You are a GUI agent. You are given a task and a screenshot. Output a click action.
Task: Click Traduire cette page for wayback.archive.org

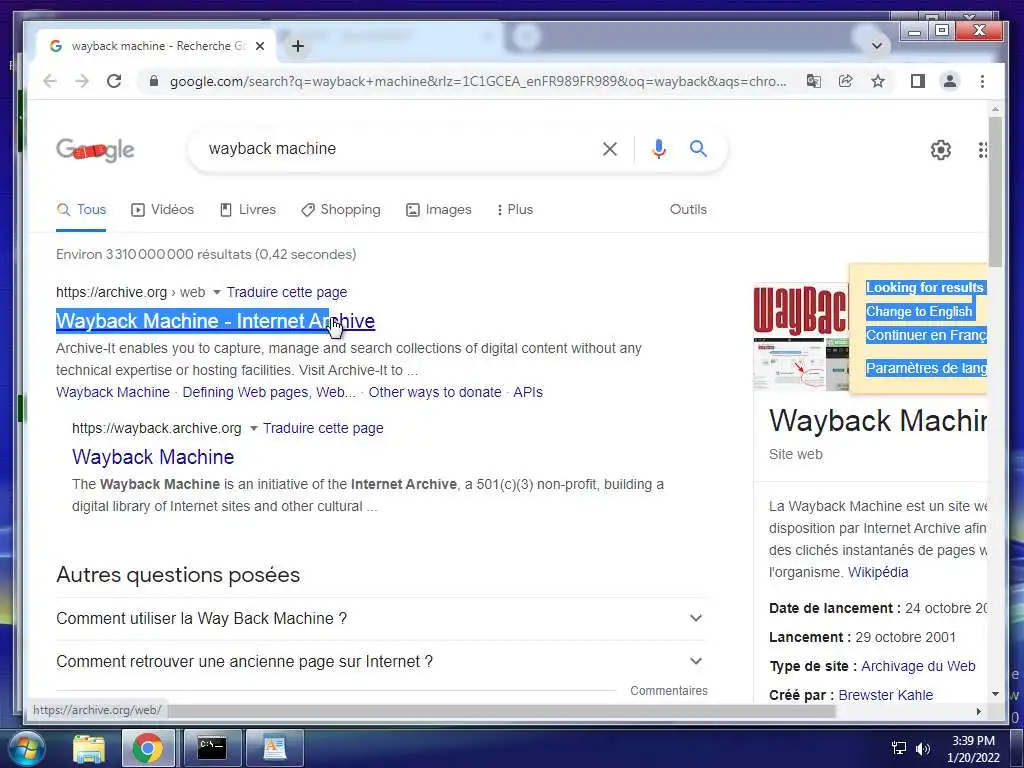click(323, 428)
